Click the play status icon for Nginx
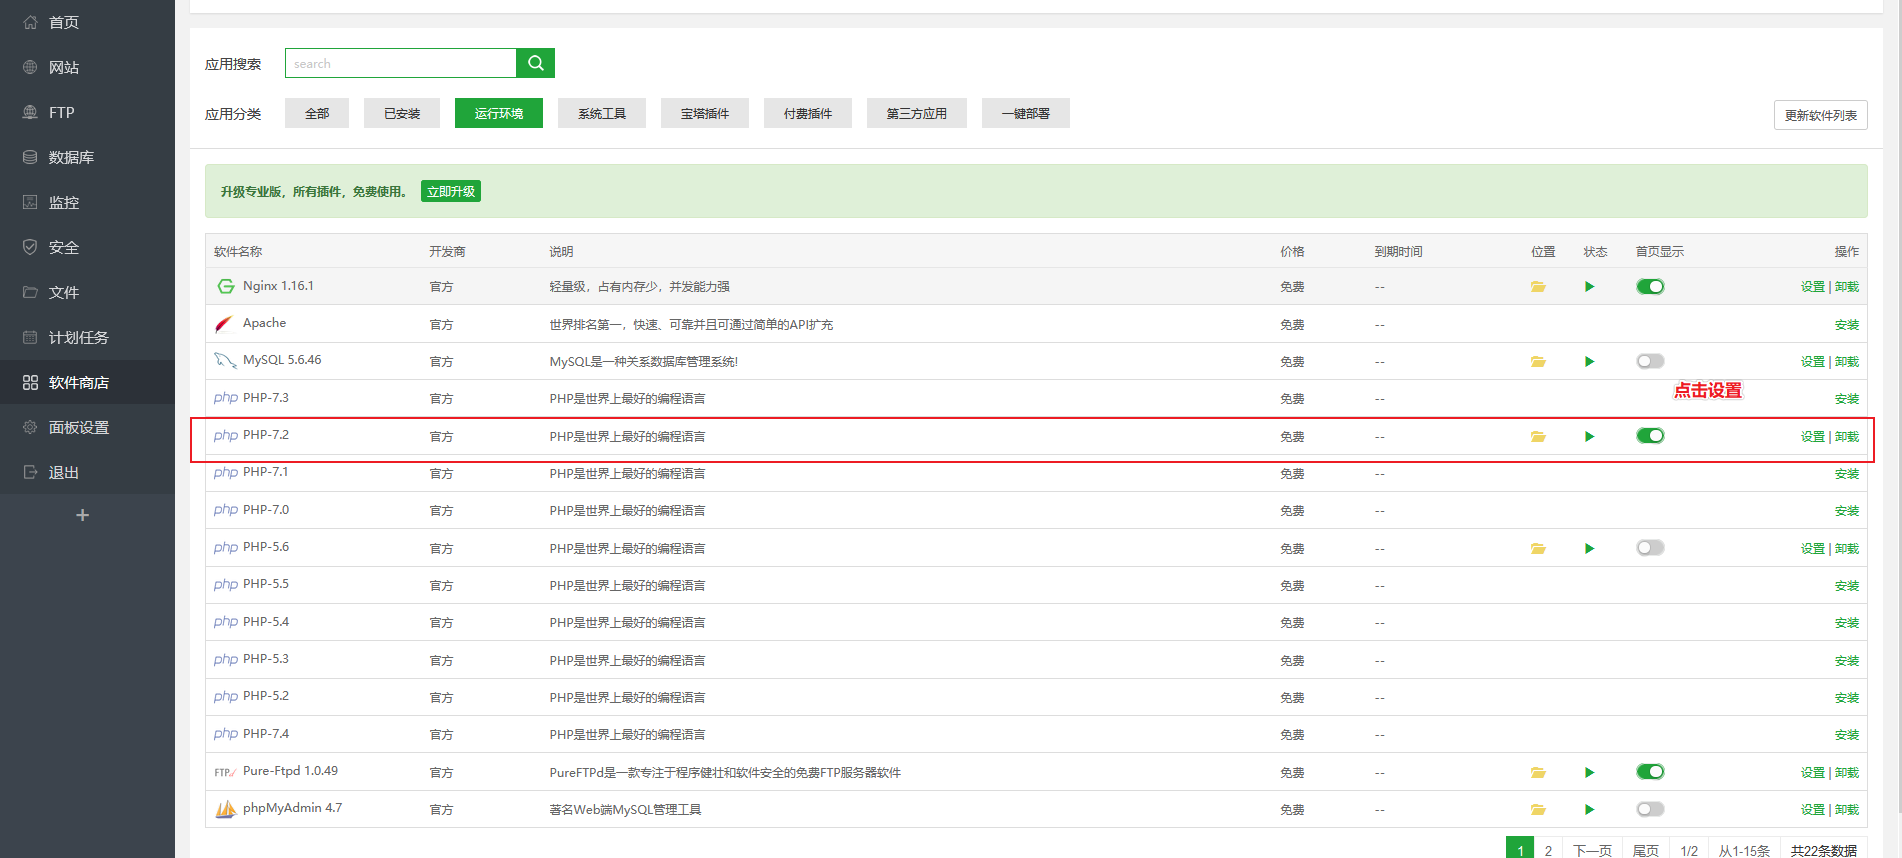Viewport: 1902px width, 858px height. [x=1589, y=287]
